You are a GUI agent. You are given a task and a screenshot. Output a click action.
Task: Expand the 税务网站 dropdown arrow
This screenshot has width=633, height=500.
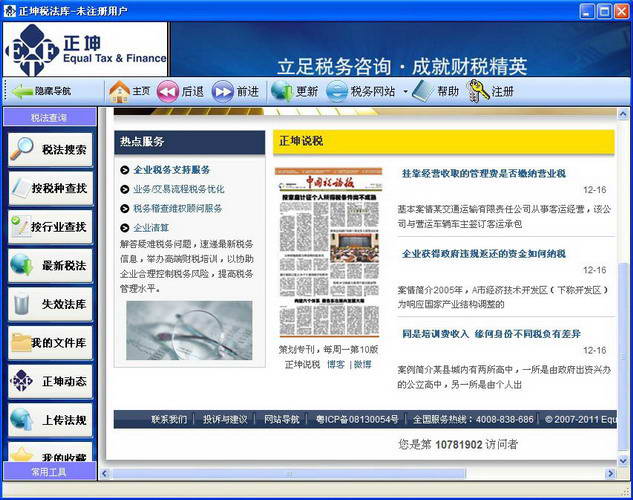pos(405,92)
